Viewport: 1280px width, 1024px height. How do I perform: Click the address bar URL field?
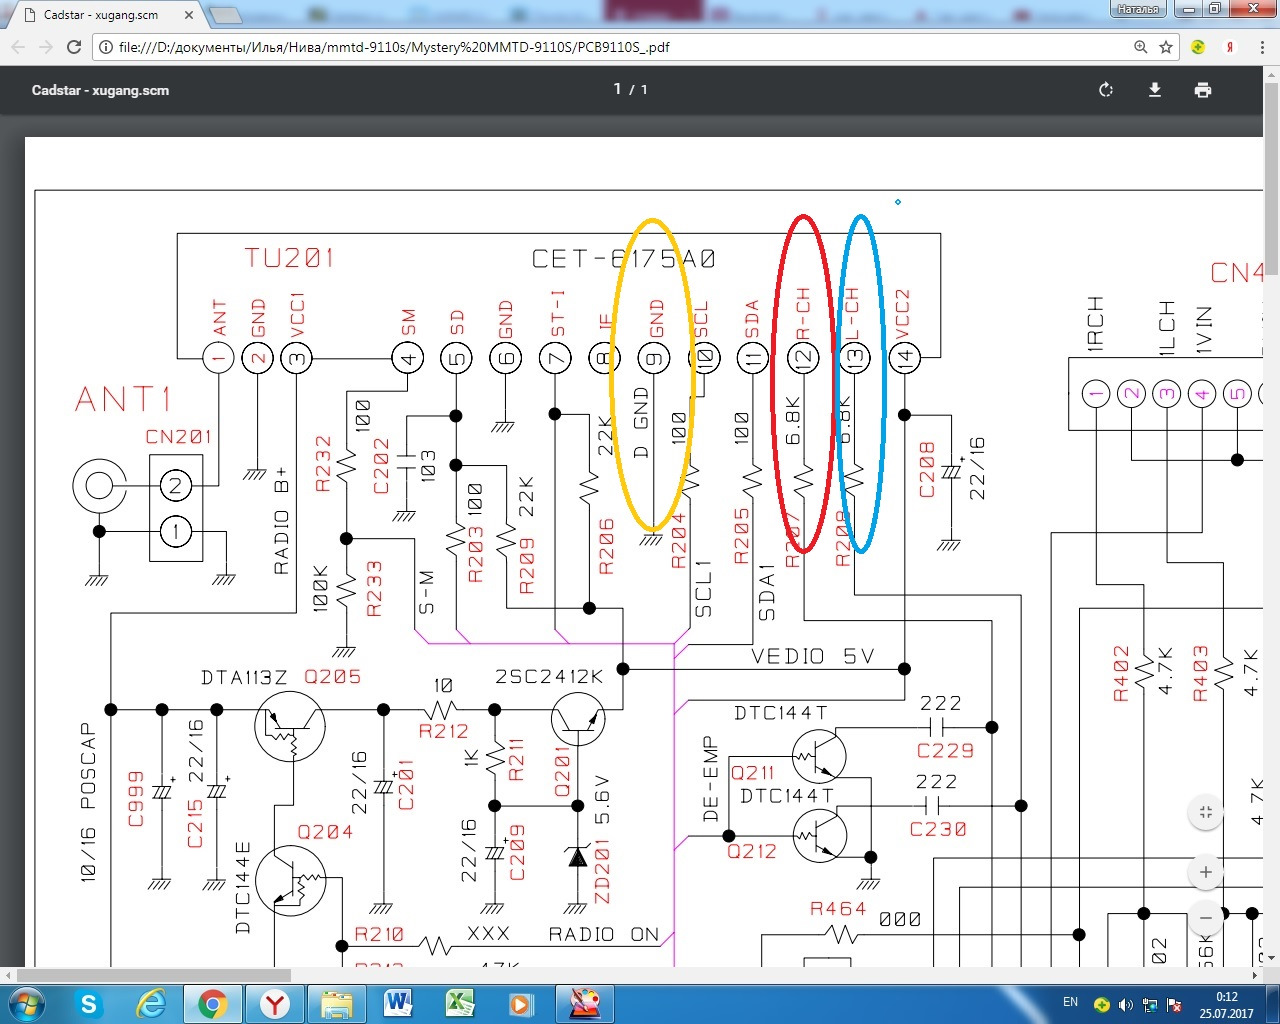coord(620,47)
